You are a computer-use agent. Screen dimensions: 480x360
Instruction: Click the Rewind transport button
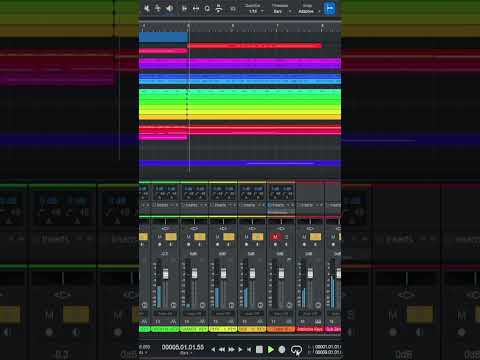(x=222, y=349)
